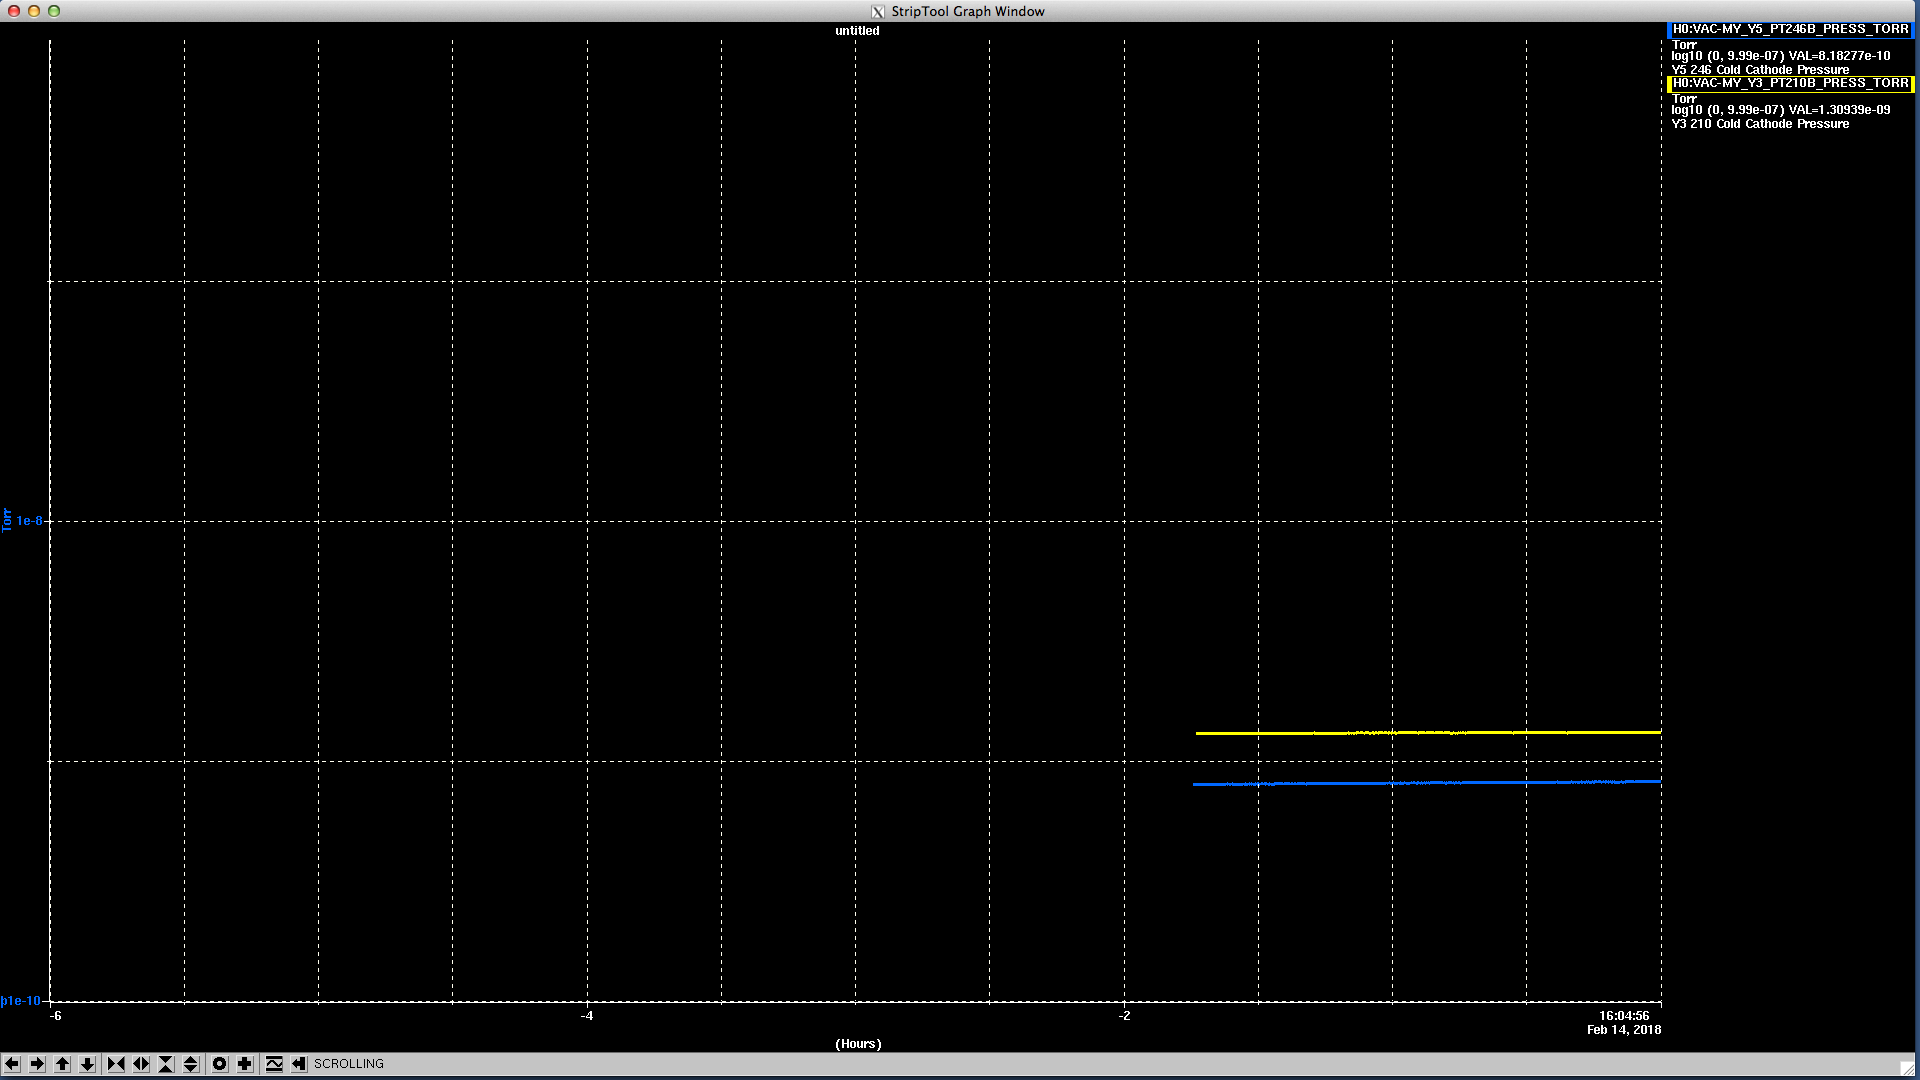1920x1080 pixels.
Task: Click the SCROLLING status text
Action: click(x=349, y=1064)
